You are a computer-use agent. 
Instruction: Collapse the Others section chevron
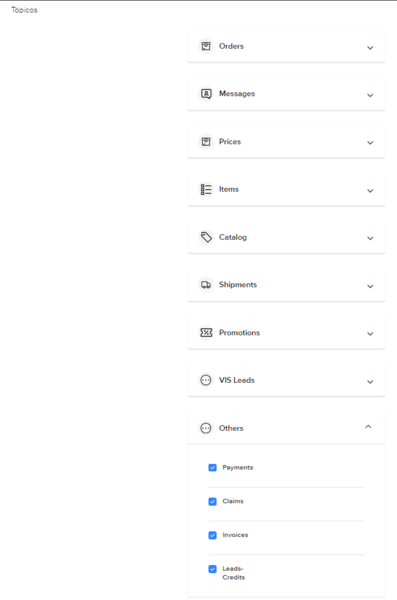coord(368,427)
